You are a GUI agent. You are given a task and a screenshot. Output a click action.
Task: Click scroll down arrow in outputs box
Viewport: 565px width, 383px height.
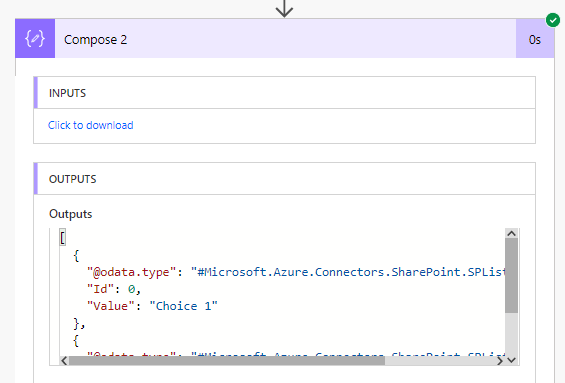(511, 360)
